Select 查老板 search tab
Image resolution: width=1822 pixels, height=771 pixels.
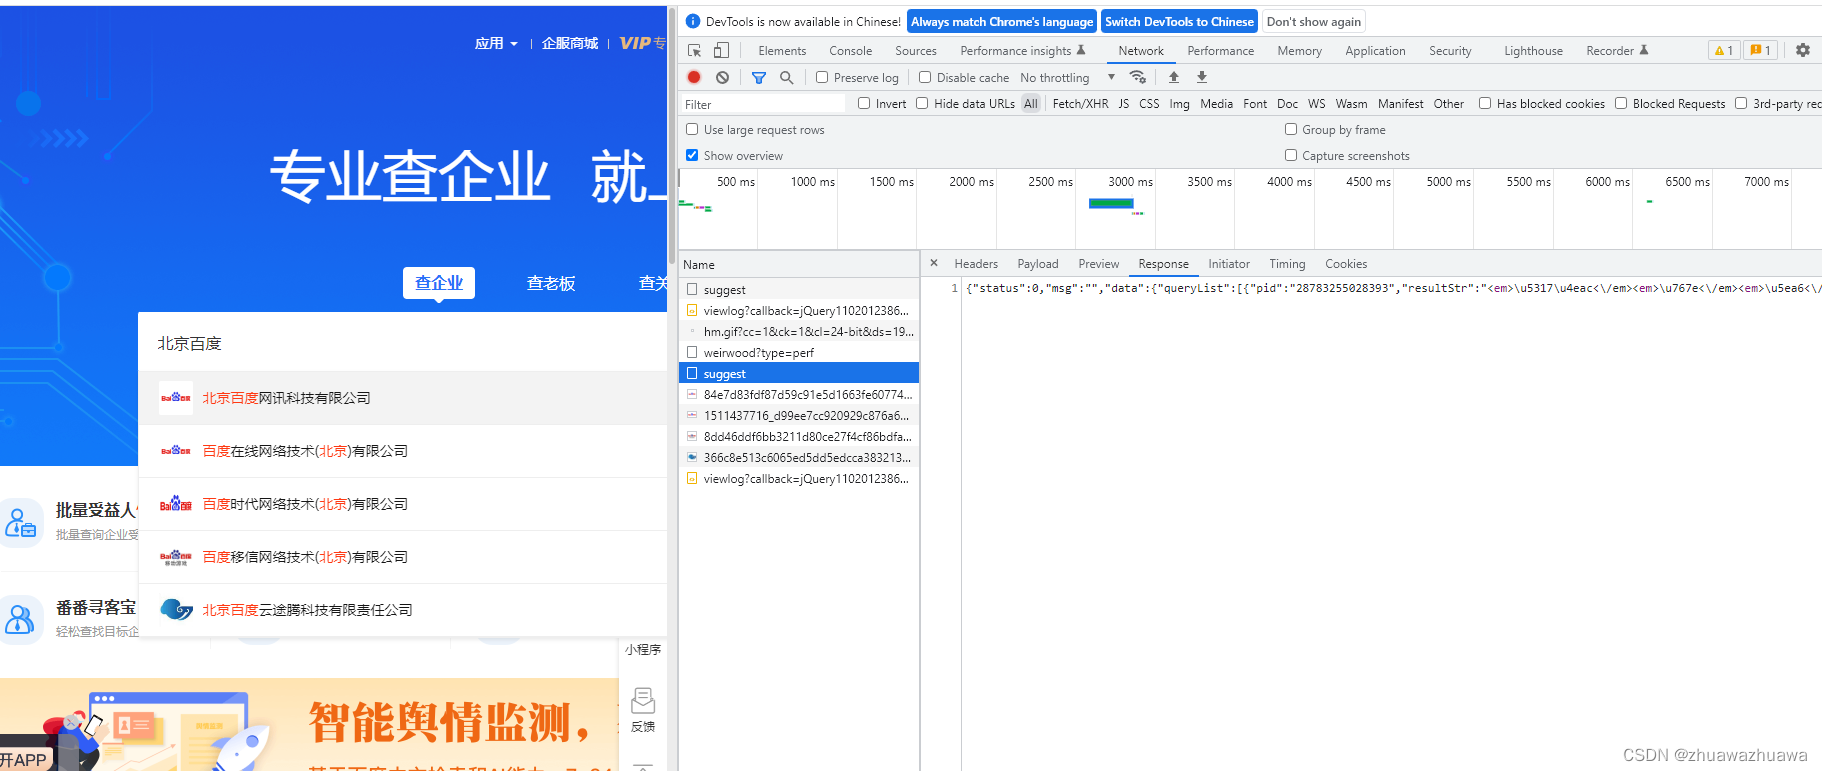[551, 283]
